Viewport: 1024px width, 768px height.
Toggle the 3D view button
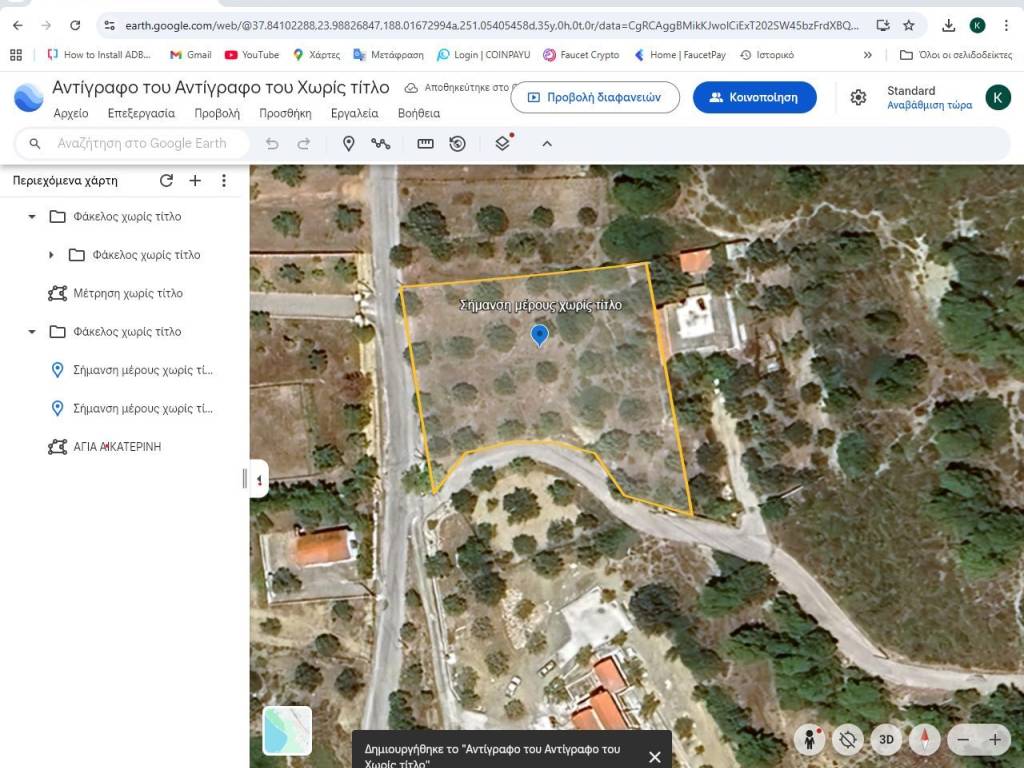886,740
